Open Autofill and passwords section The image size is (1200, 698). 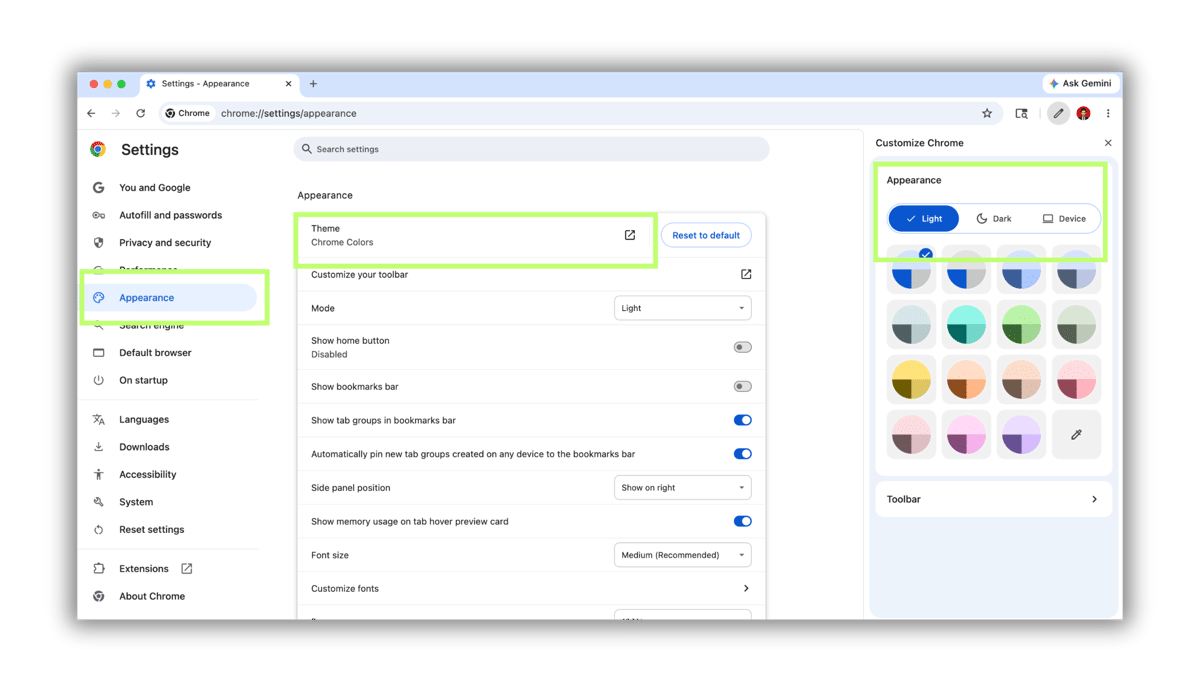pyautogui.click(x=170, y=215)
